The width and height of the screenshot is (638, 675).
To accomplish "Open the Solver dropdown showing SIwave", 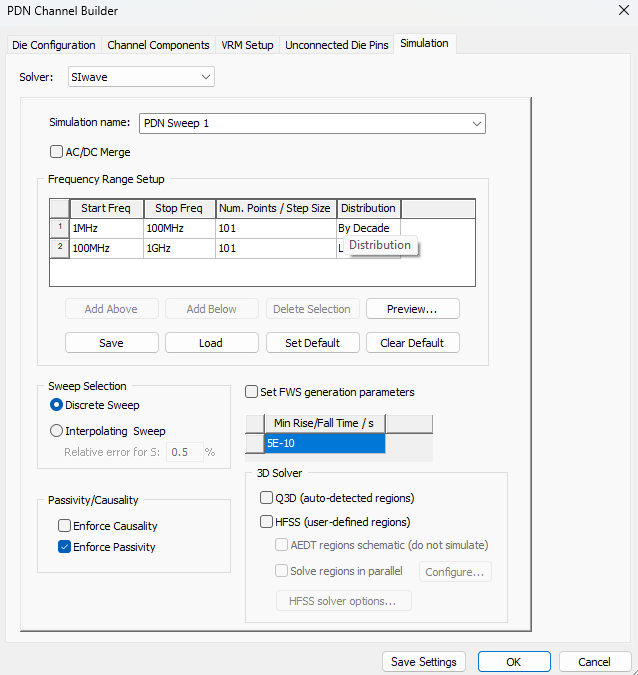I will pyautogui.click(x=140, y=76).
